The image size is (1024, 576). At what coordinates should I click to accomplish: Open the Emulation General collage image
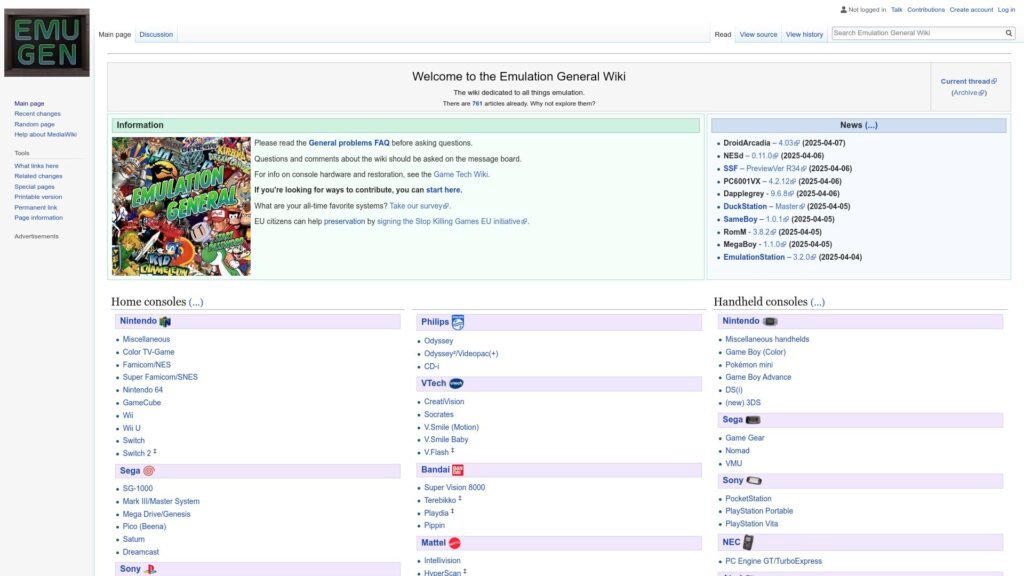tap(181, 206)
